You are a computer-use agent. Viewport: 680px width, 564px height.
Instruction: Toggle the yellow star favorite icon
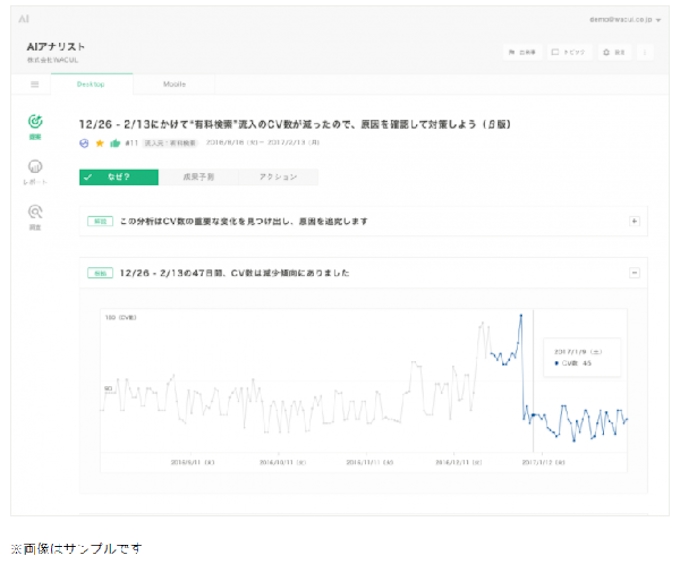100,143
